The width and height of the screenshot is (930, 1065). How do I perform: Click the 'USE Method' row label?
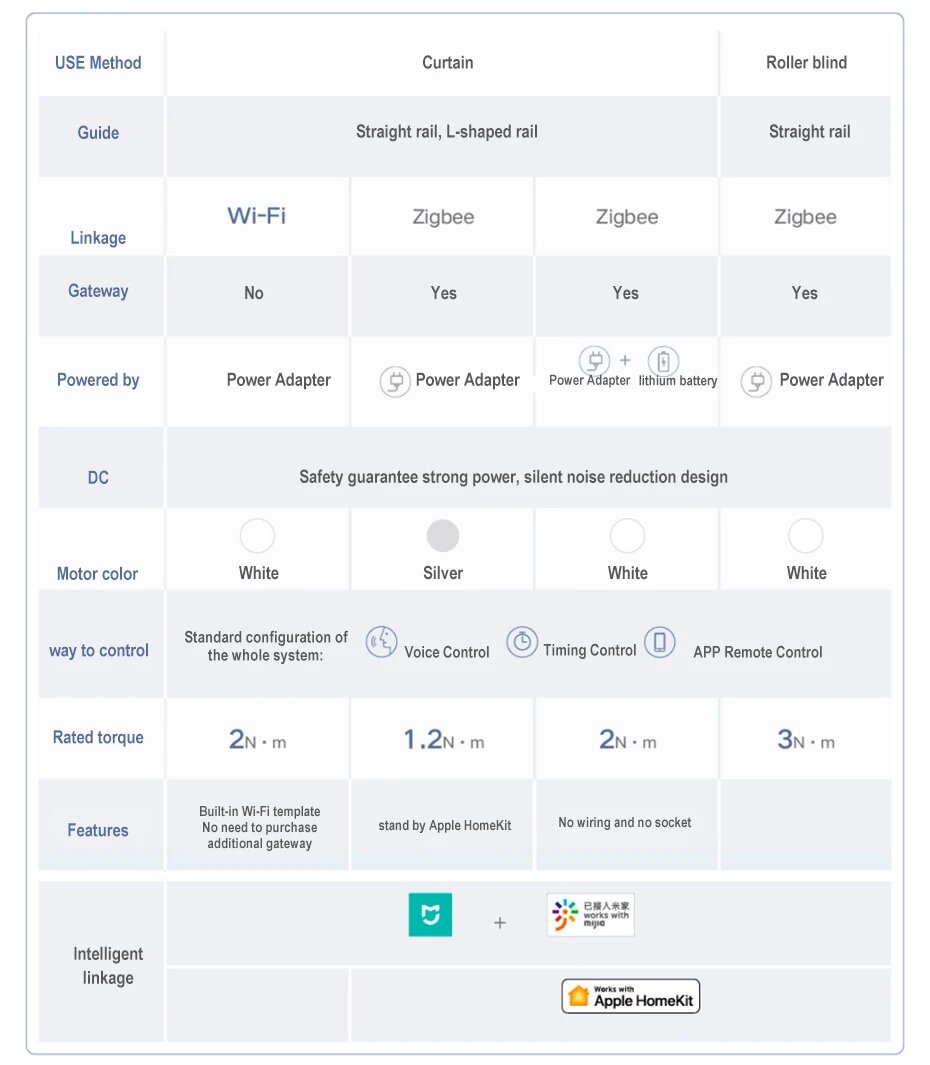click(x=98, y=62)
